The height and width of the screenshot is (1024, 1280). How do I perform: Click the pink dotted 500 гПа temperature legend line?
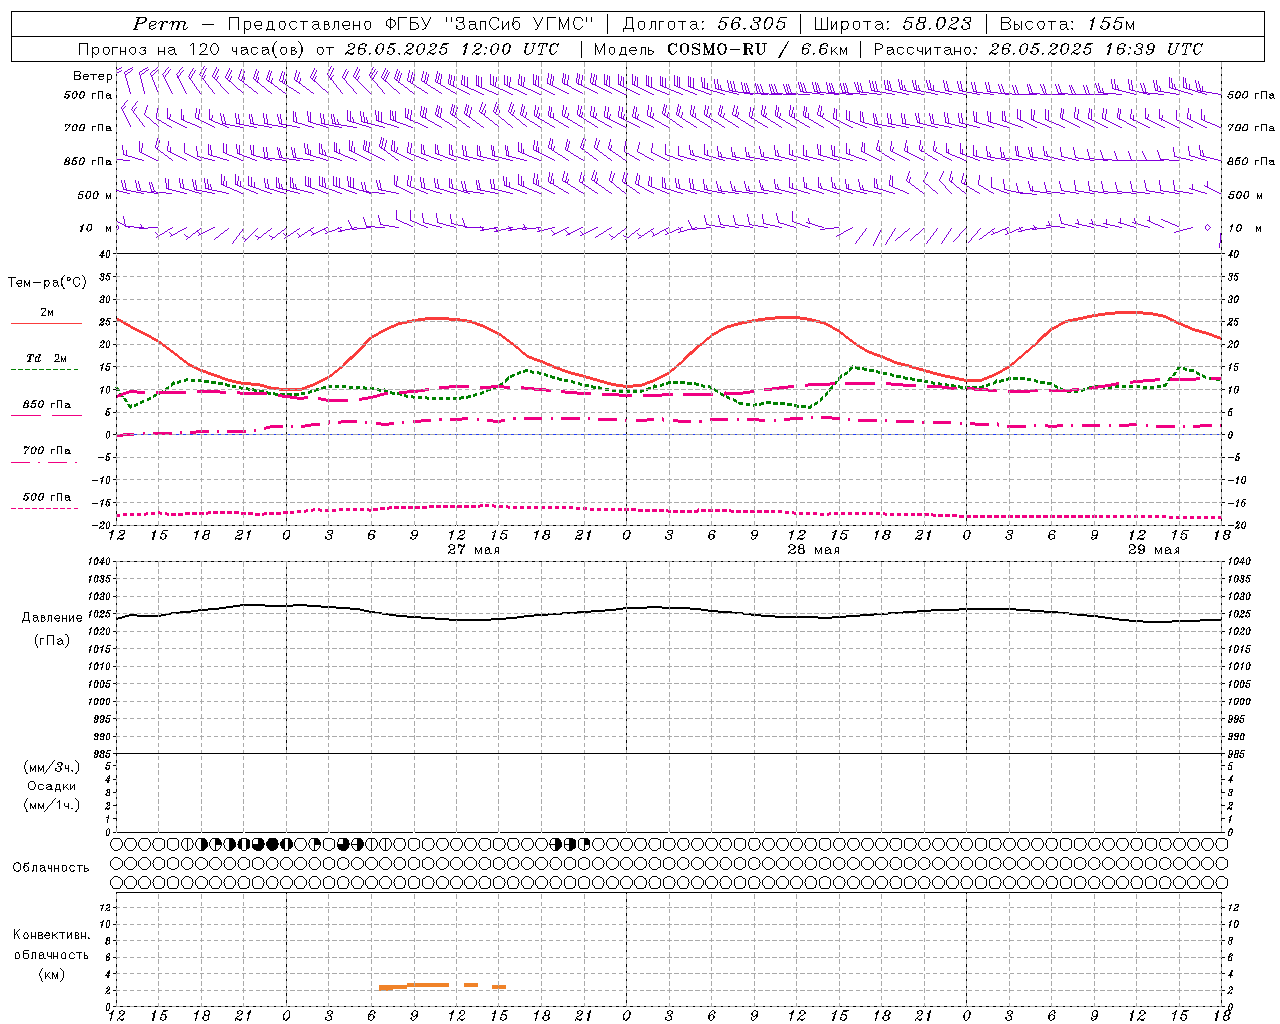click(44, 509)
